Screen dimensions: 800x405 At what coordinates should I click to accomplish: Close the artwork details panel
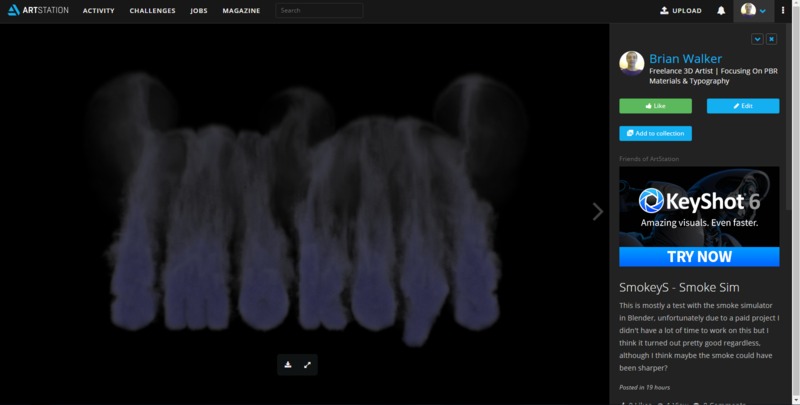click(772, 39)
